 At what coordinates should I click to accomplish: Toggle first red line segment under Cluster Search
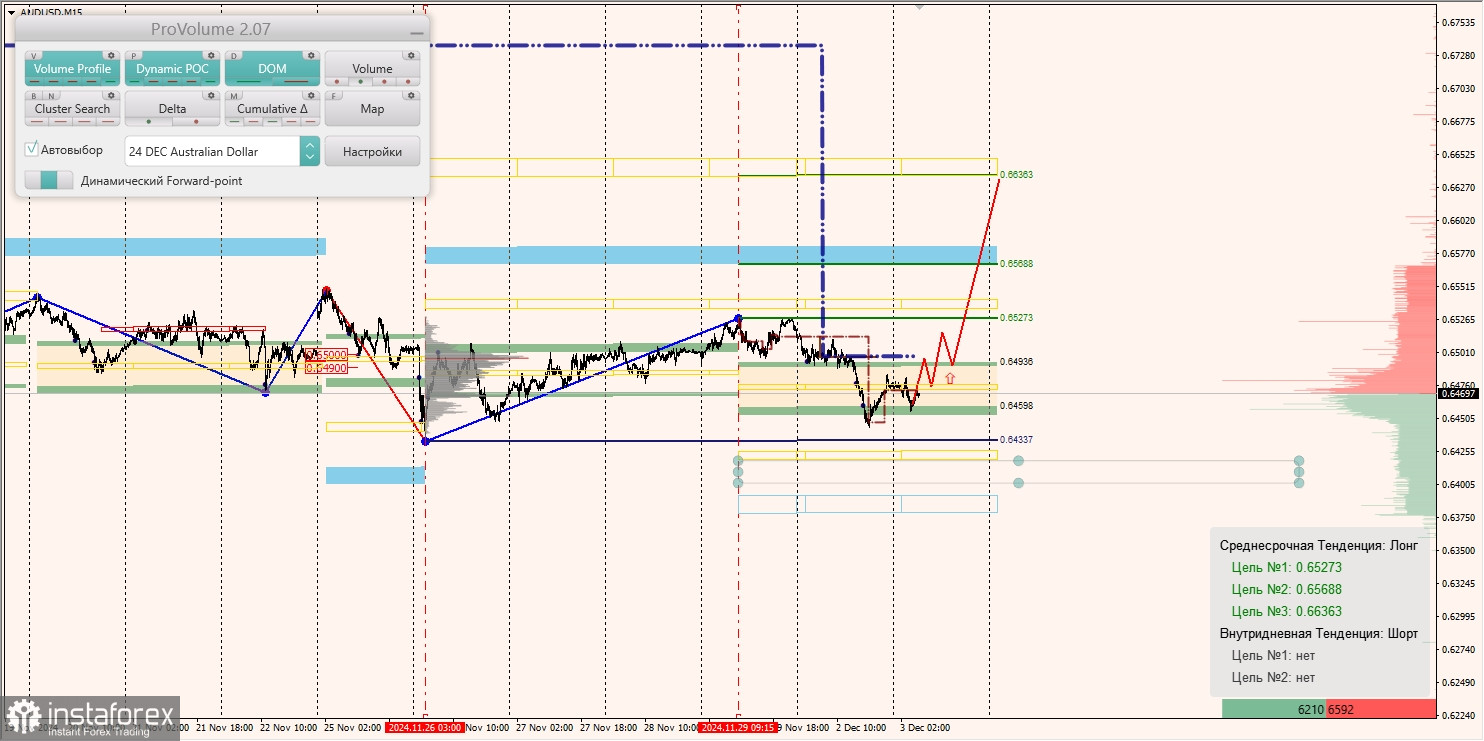37,121
